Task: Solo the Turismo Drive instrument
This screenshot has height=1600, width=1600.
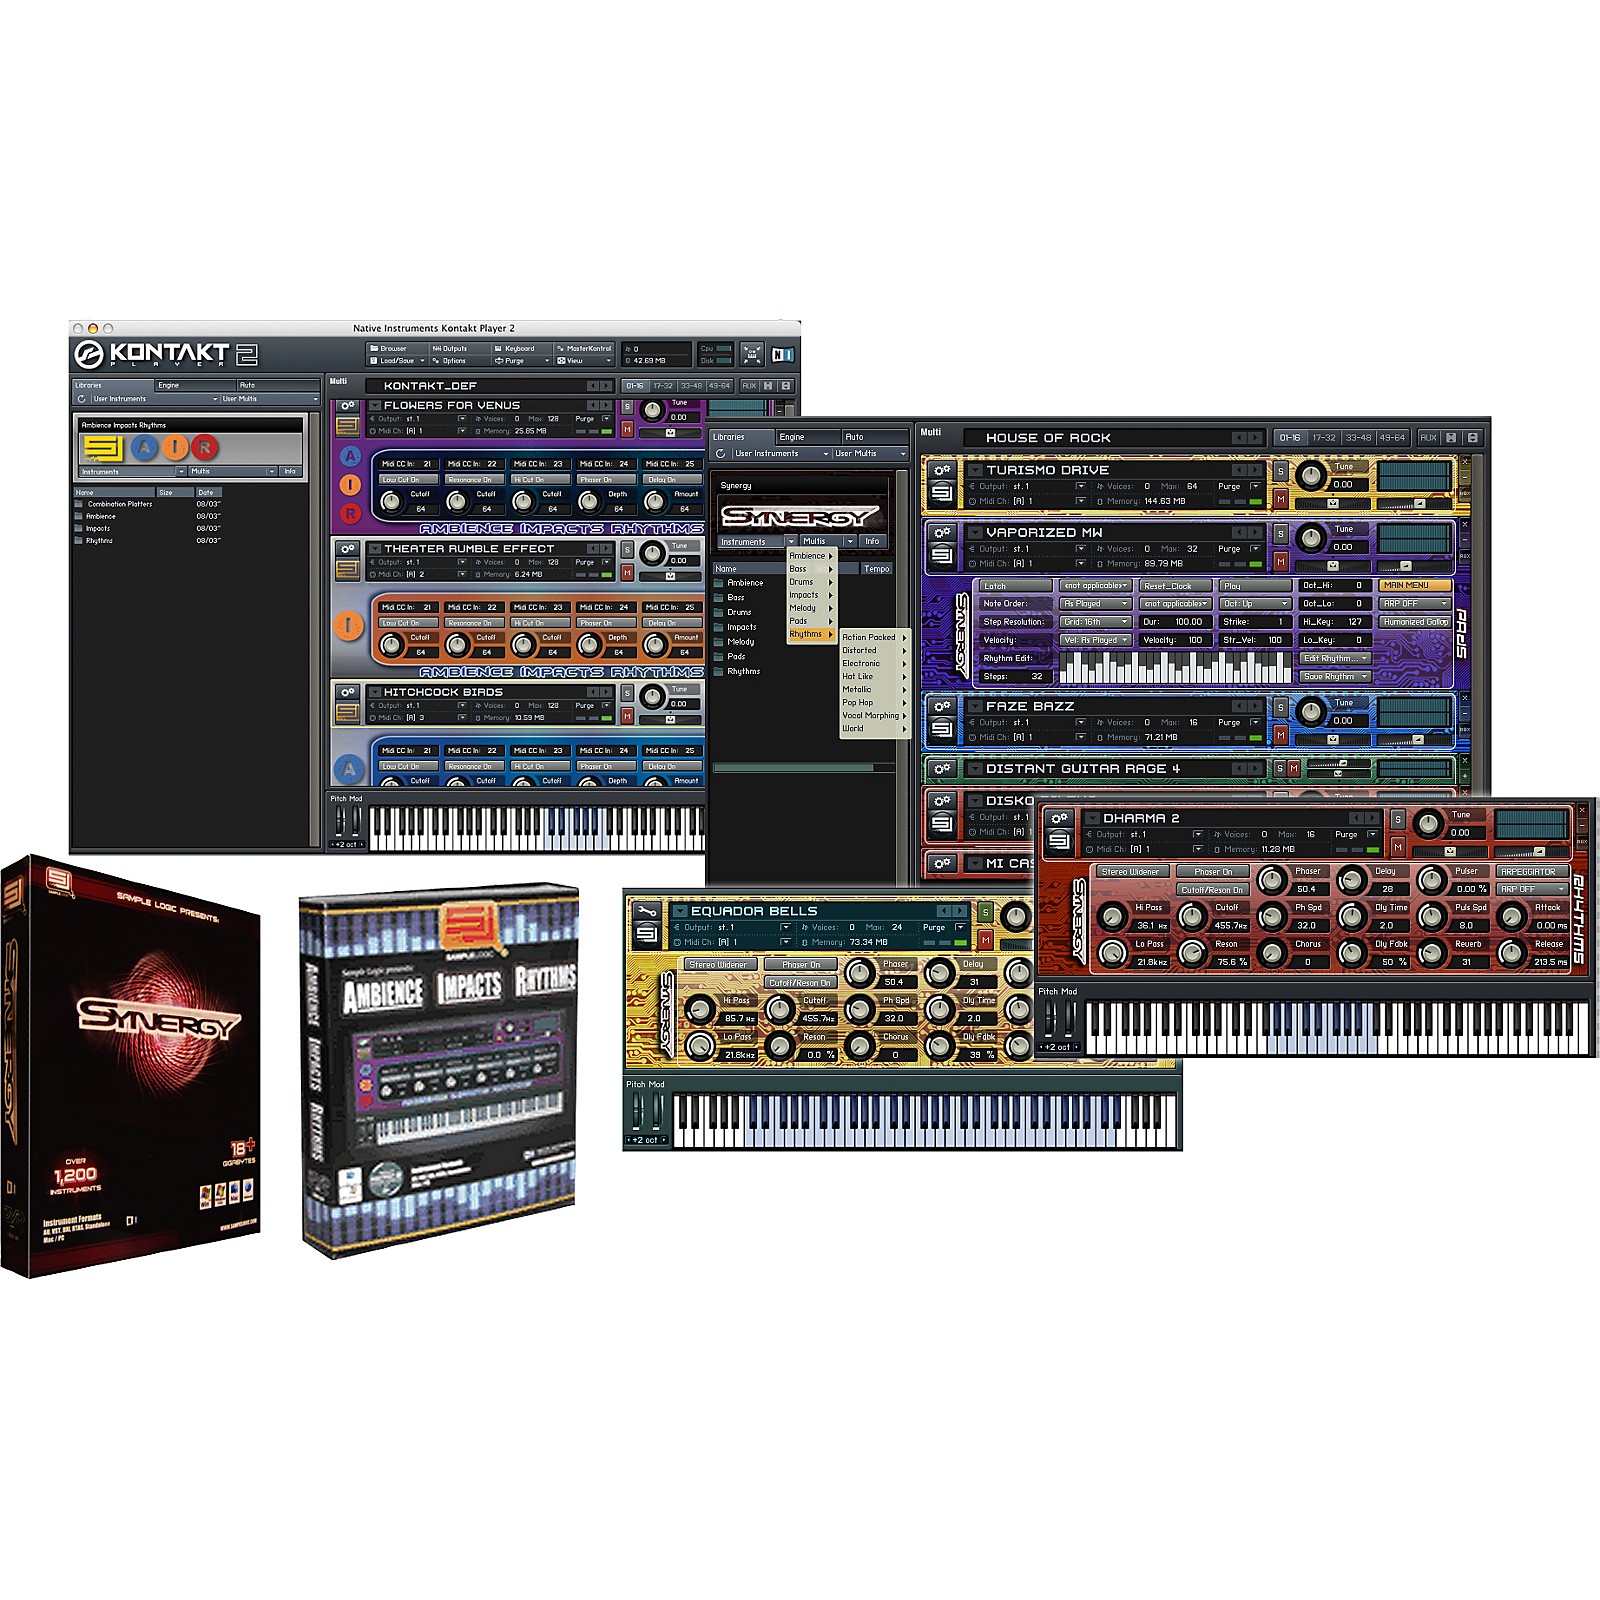Action: 1279,470
